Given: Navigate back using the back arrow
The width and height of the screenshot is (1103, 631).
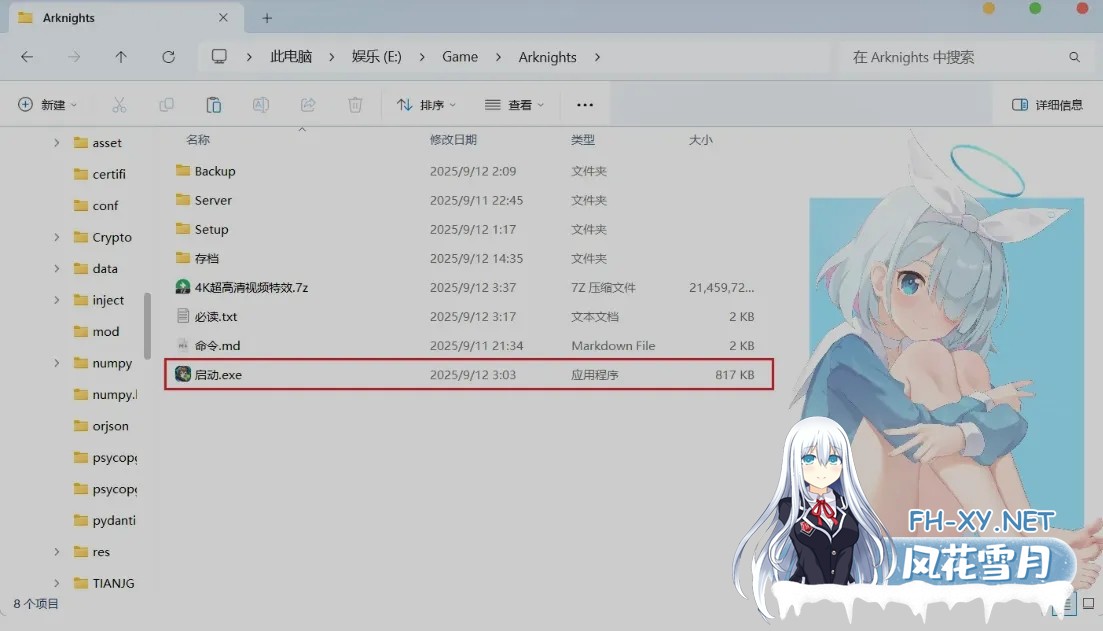Looking at the screenshot, I should coord(27,57).
